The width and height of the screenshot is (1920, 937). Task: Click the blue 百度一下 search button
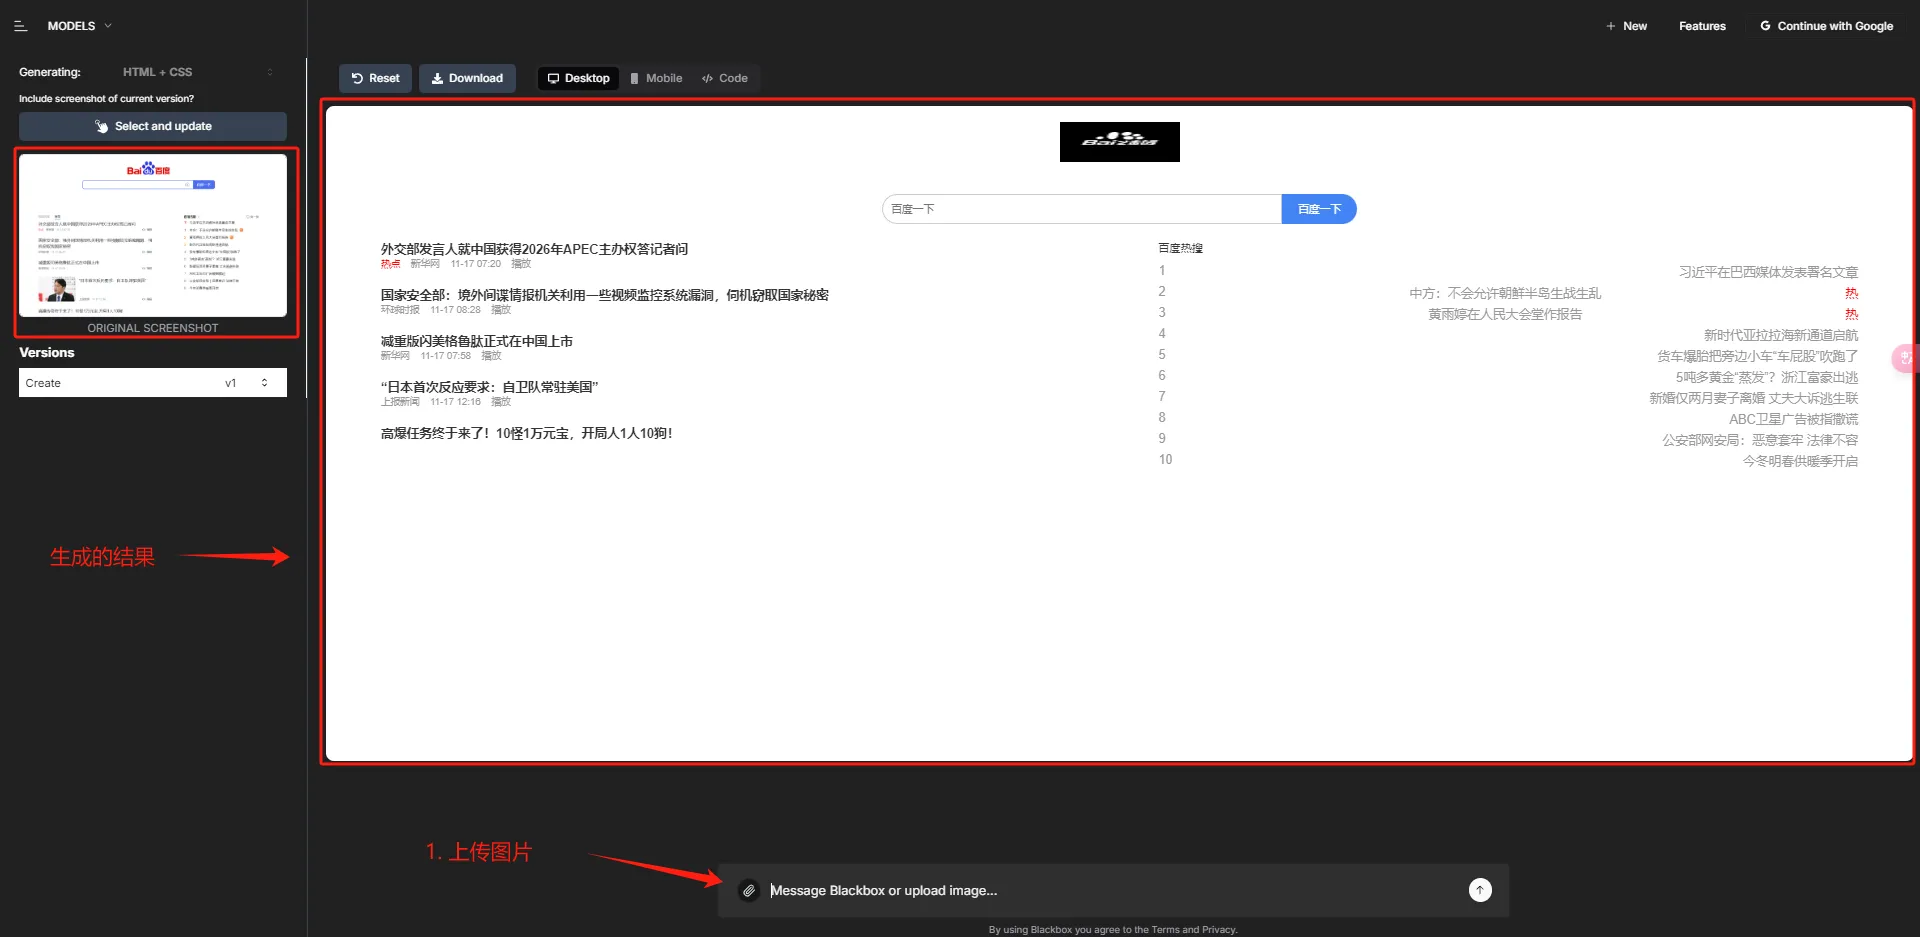[x=1318, y=209]
